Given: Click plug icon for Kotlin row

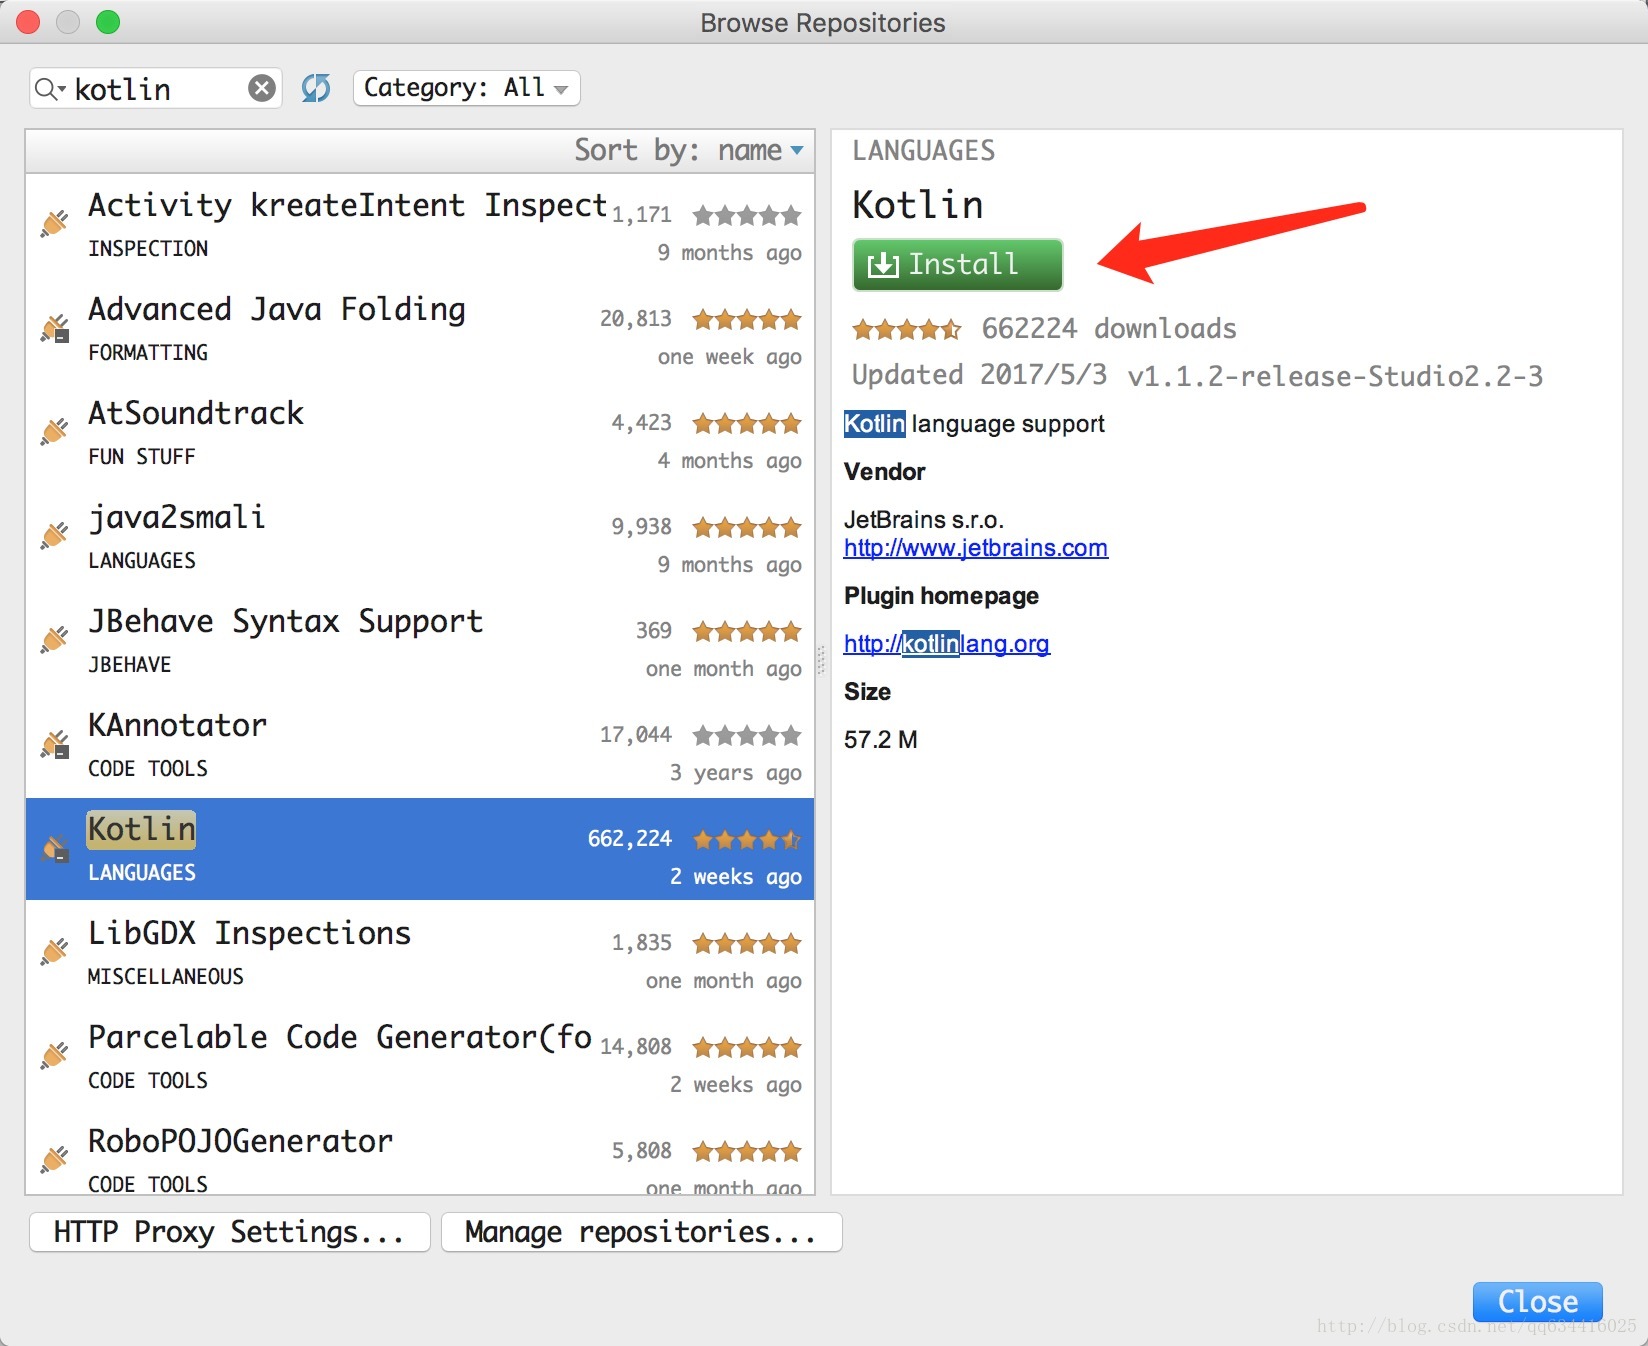Looking at the screenshot, I should [55, 848].
